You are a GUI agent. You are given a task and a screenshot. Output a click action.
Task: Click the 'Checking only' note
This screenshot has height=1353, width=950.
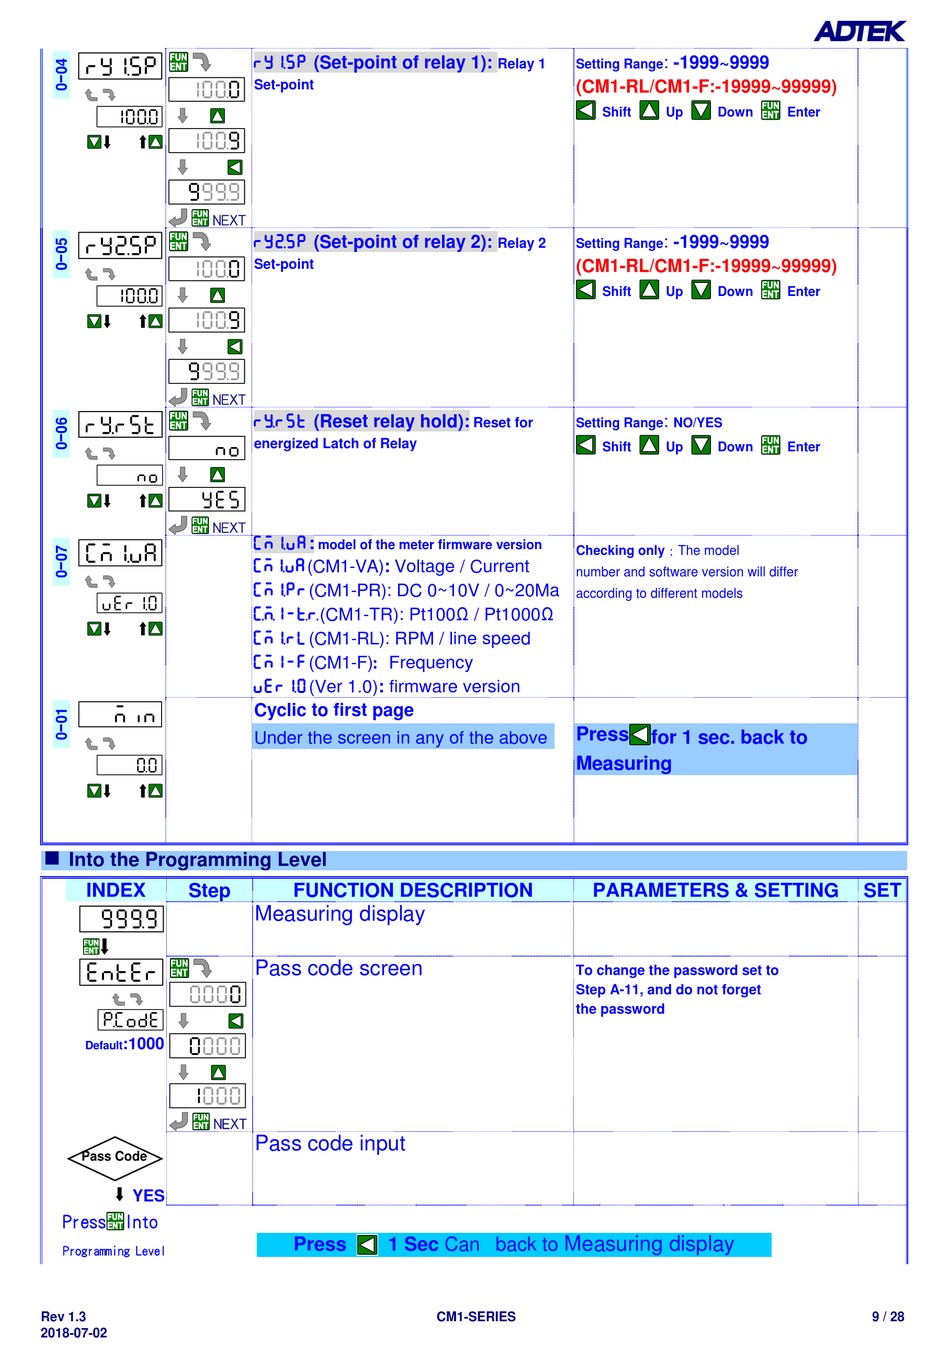[x=620, y=550]
